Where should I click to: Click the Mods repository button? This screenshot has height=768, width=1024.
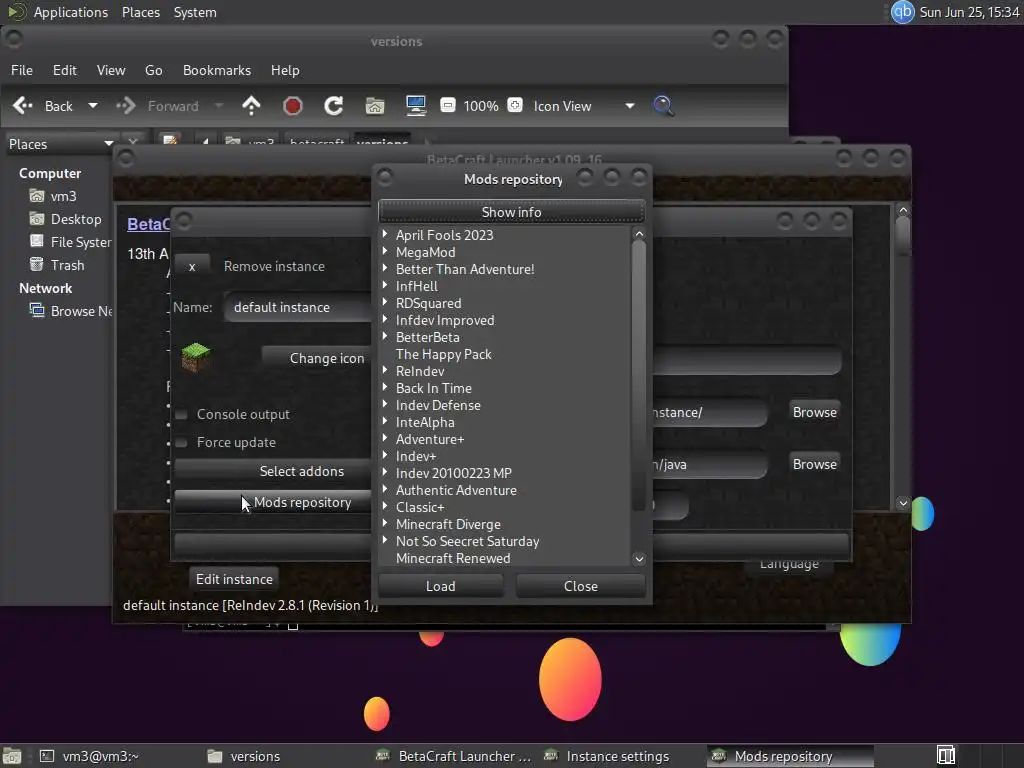click(273, 502)
